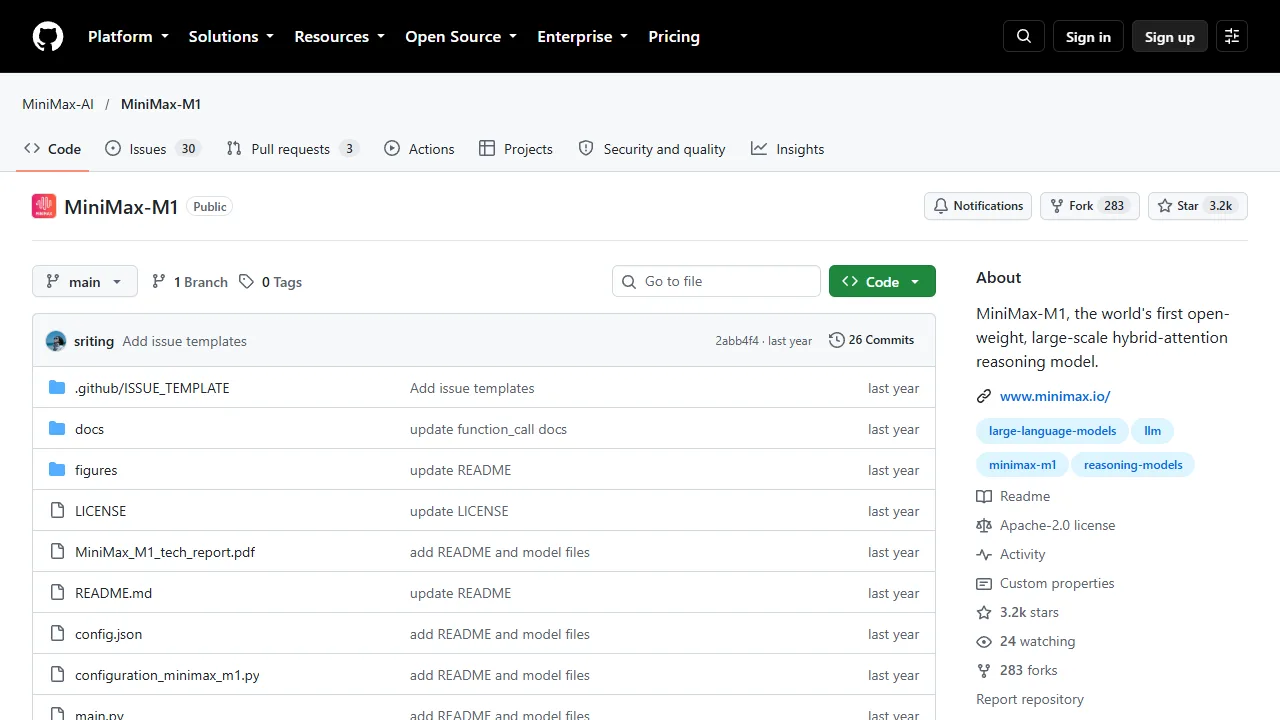Go to the Security and quality tab
The width and height of the screenshot is (1280, 720).
point(652,149)
